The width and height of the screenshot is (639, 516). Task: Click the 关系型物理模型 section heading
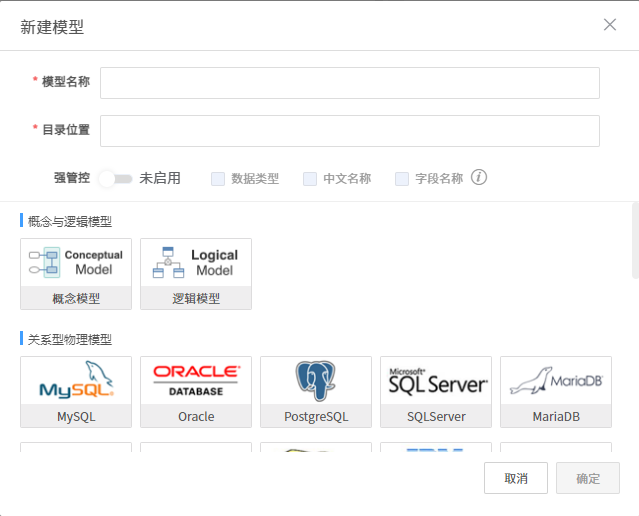pos(70,339)
